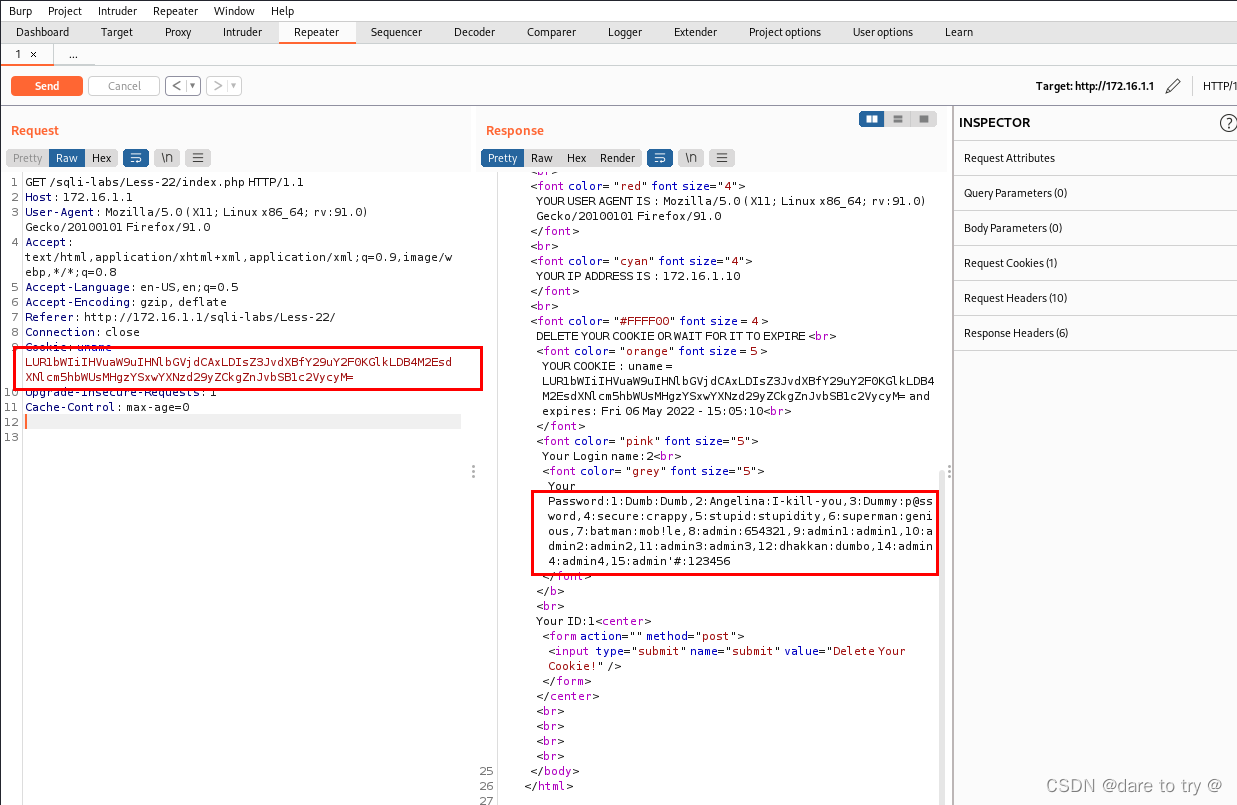Switch to the Dashboard tab
This screenshot has height=805, width=1237.
[43, 32]
